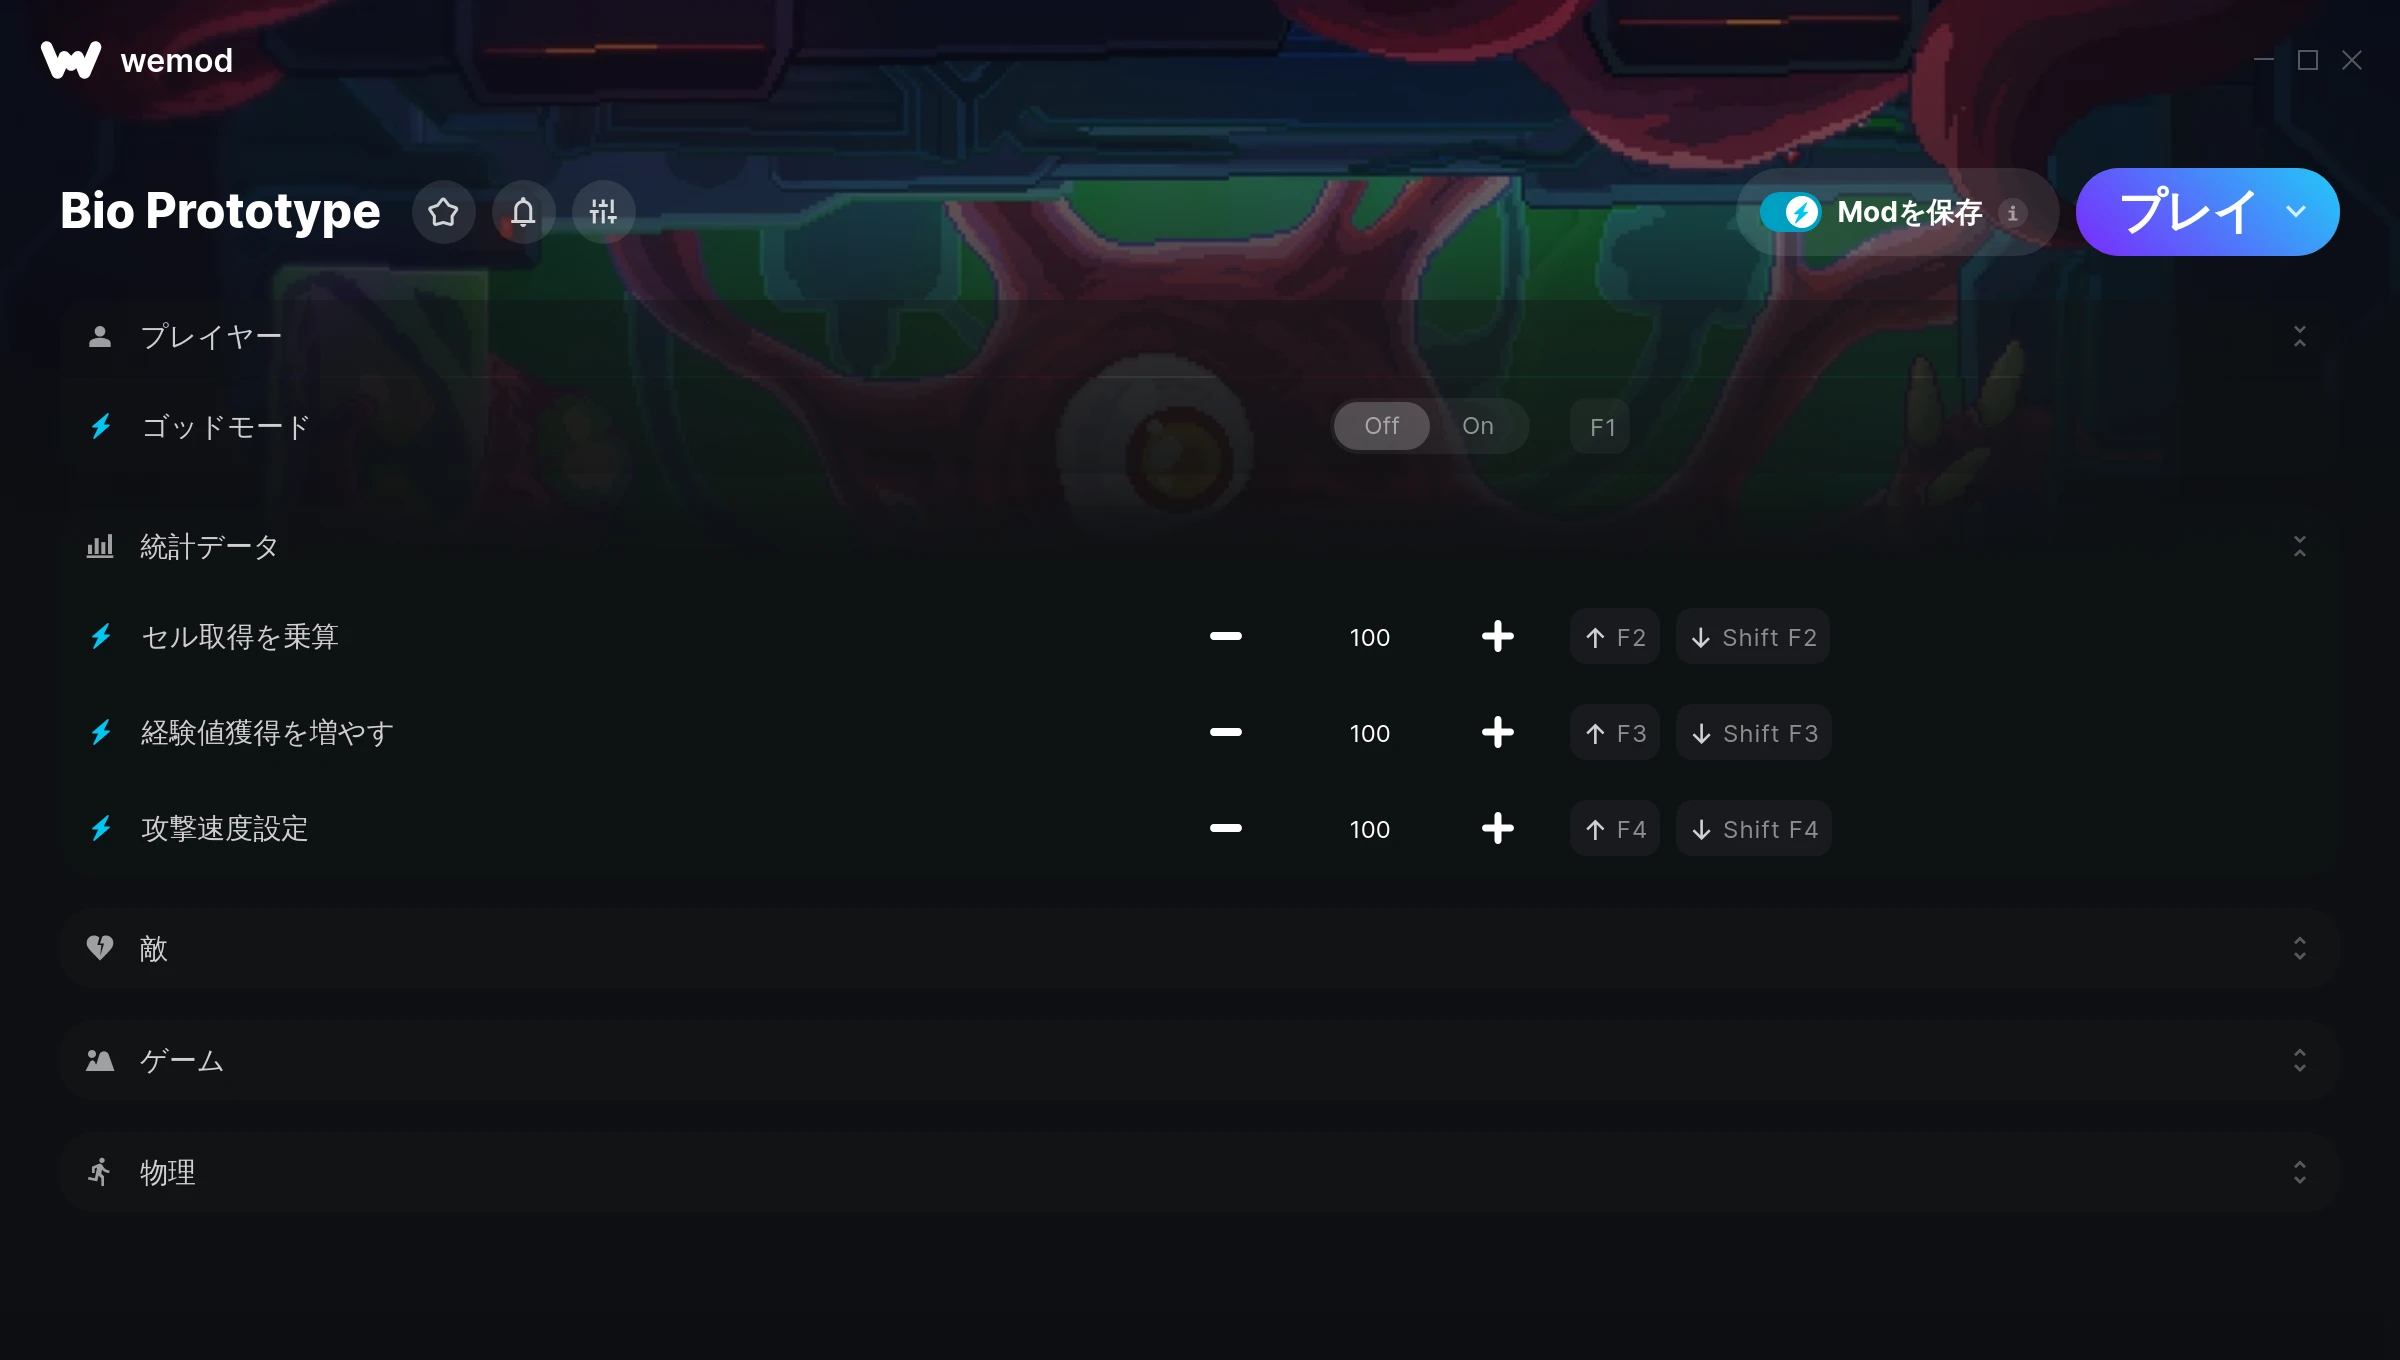Click plus icon for セル取得を乗算
The width and height of the screenshot is (2400, 1360).
pos(1497,637)
